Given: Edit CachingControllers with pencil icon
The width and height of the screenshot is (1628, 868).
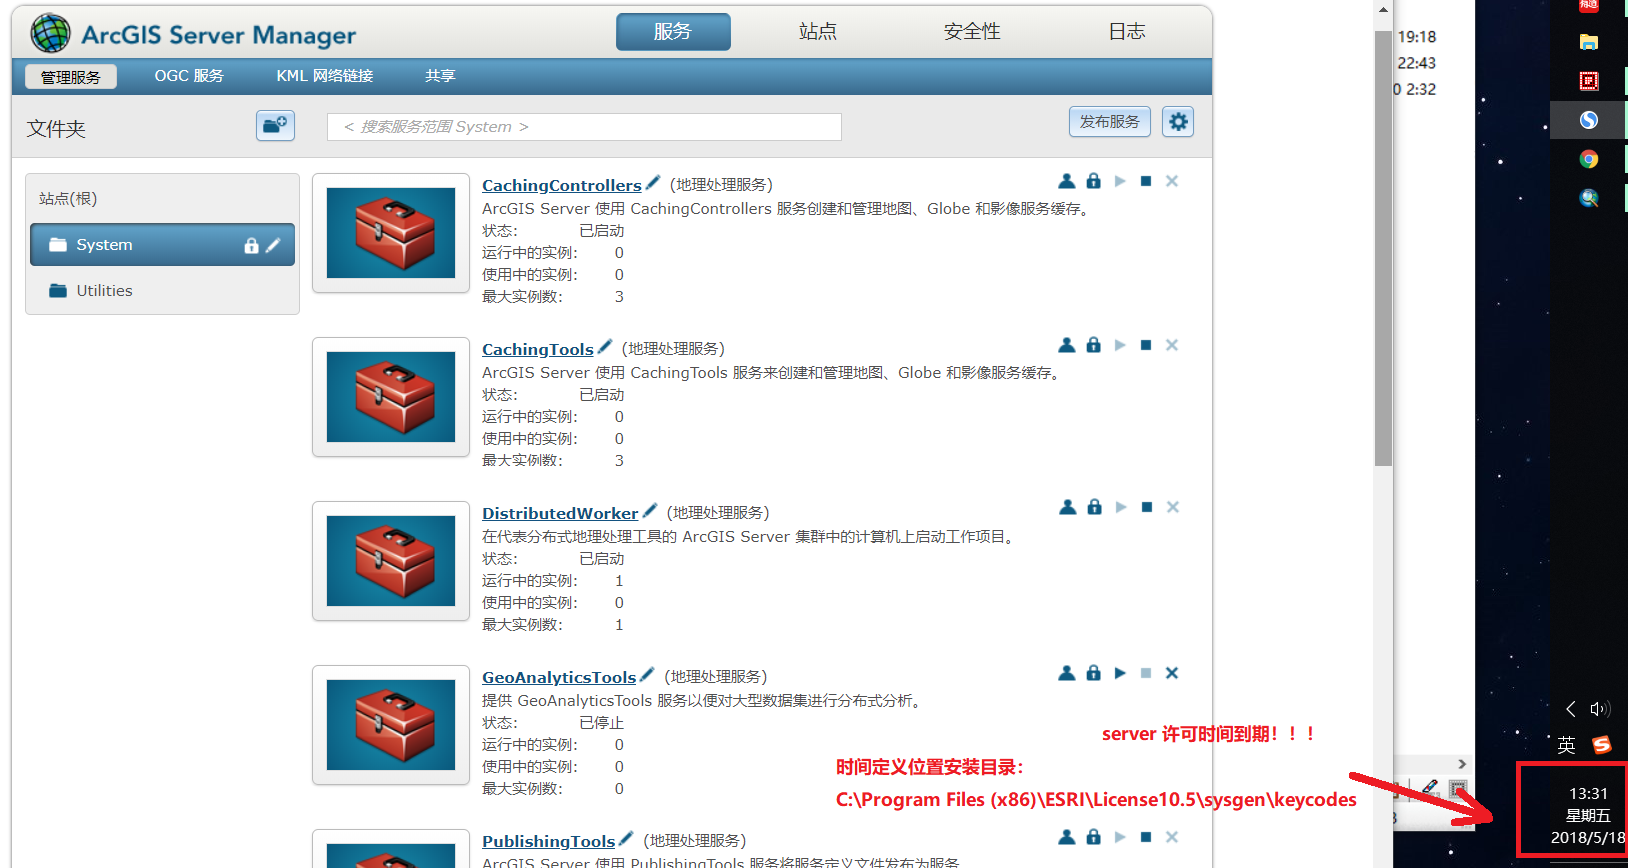Looking at the screenshot, I should 653,182.
